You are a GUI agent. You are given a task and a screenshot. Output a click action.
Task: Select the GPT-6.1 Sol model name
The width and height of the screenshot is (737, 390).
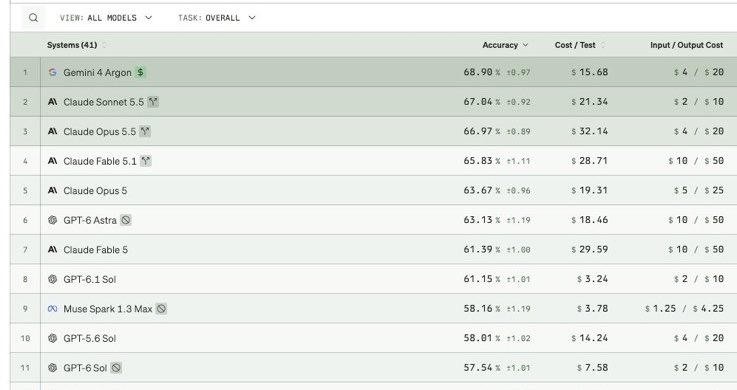click(x=89, y=280)
